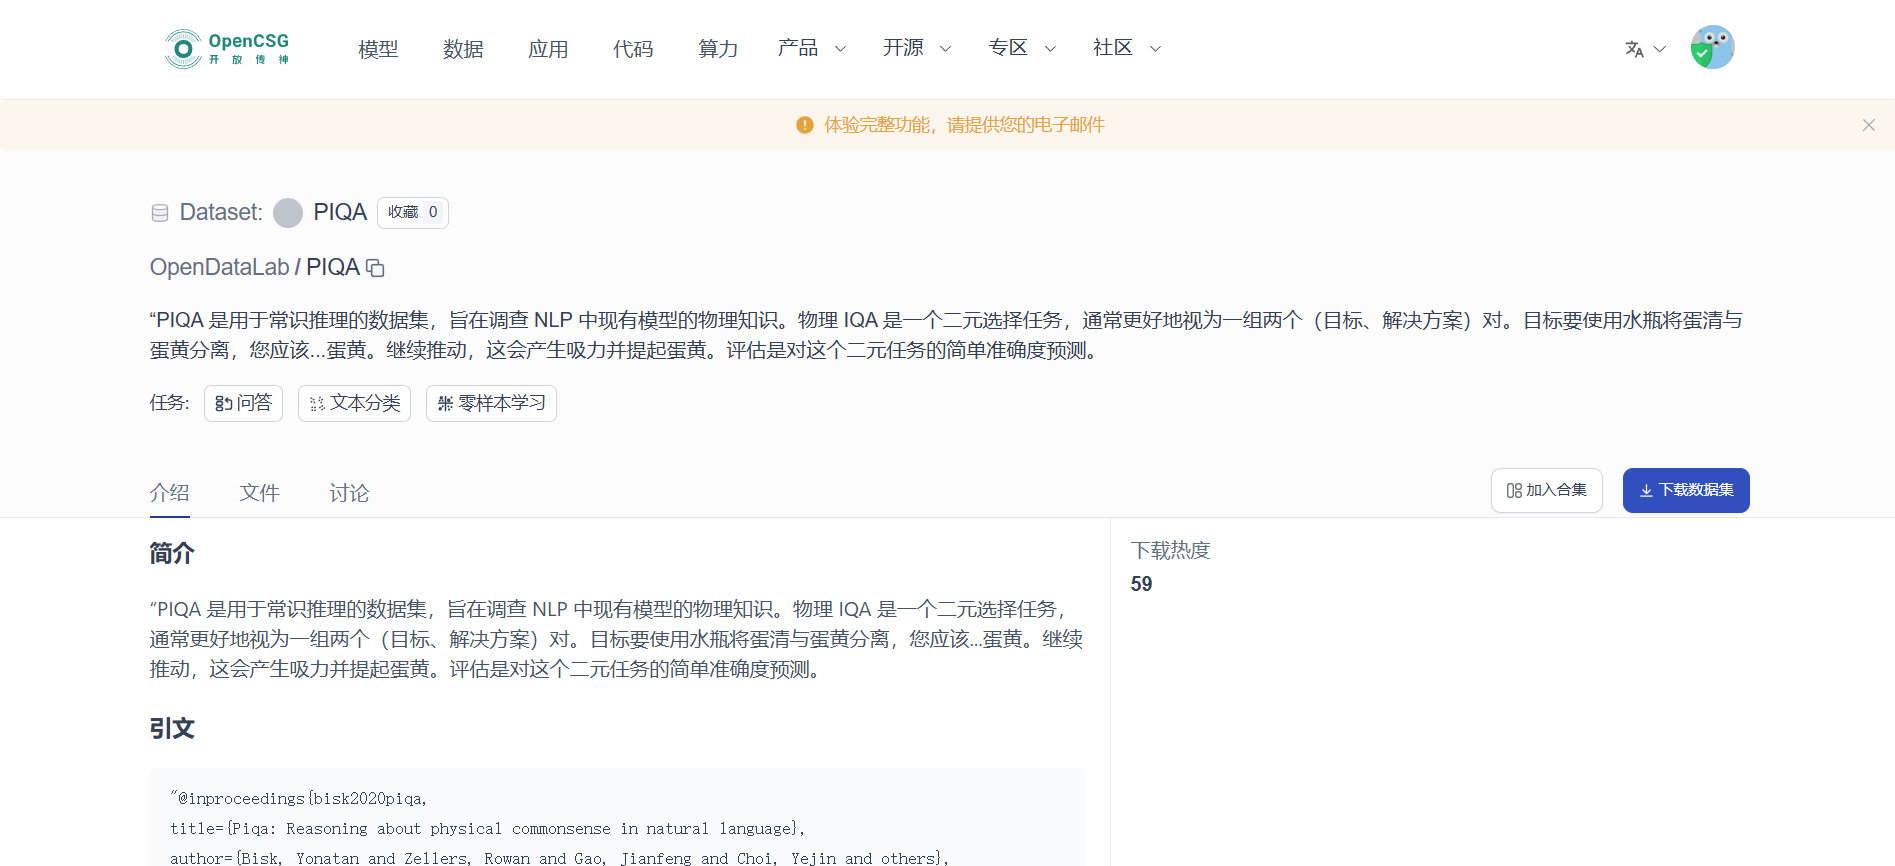
Task: Click the PIQA dataset name heading
Action: point(340,212)
